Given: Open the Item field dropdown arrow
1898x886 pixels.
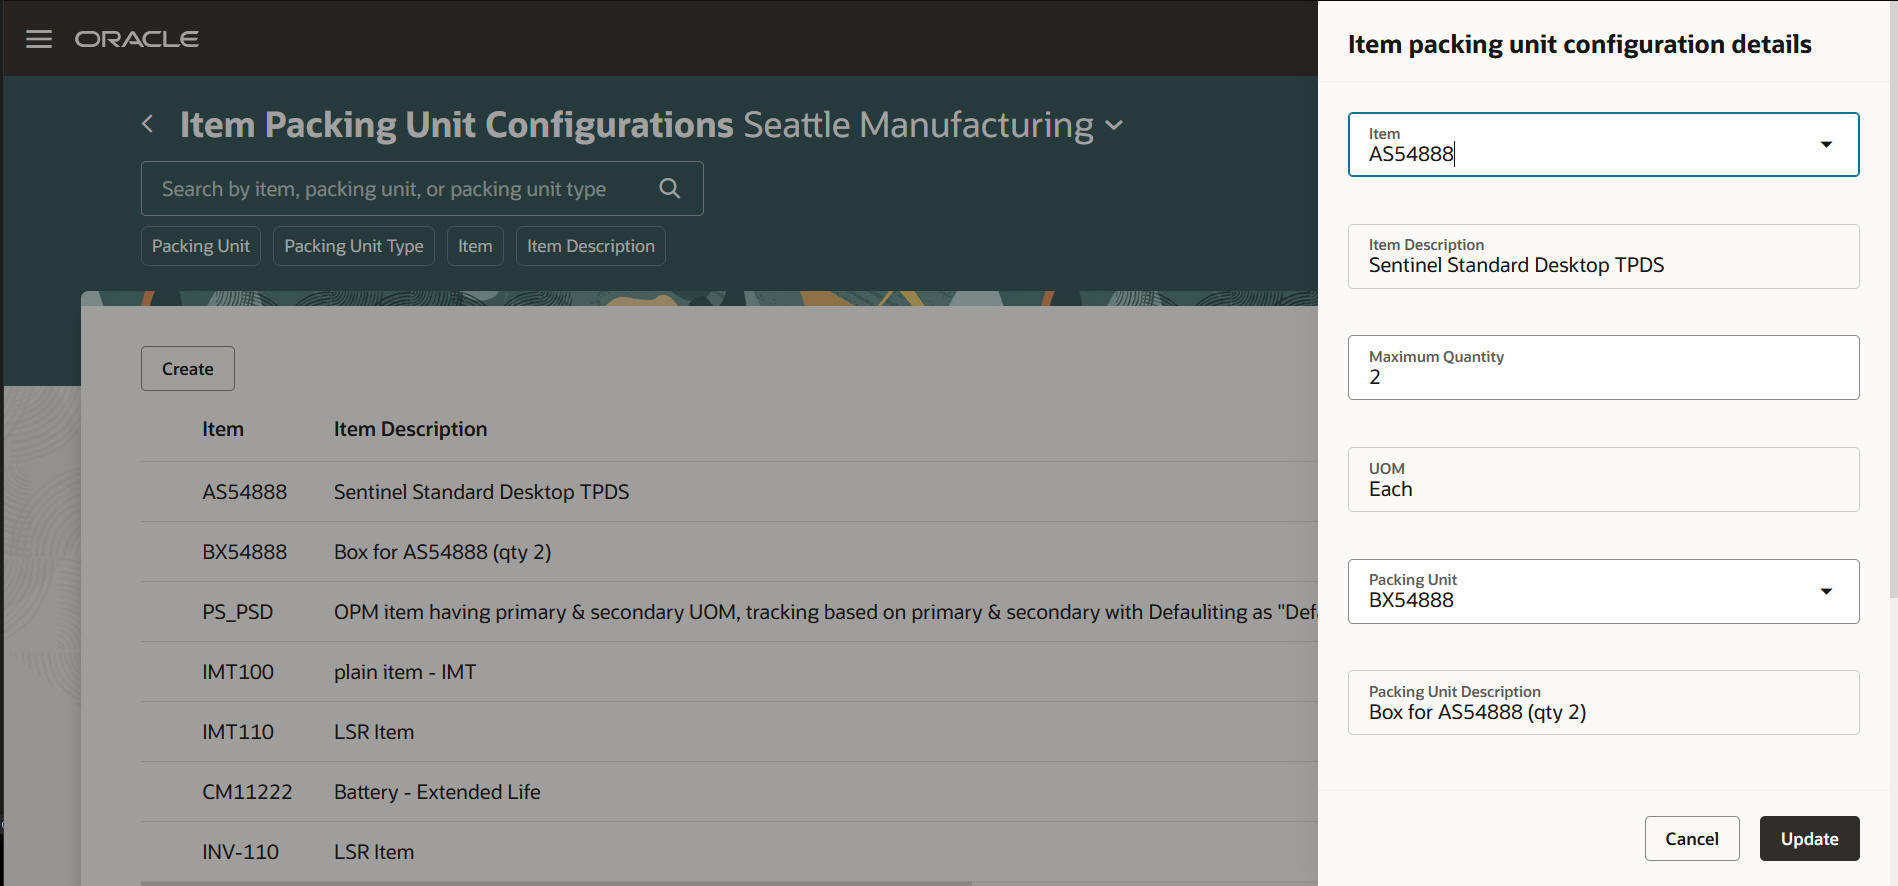Looking at the screenshot, I should tap(1825, 145).
